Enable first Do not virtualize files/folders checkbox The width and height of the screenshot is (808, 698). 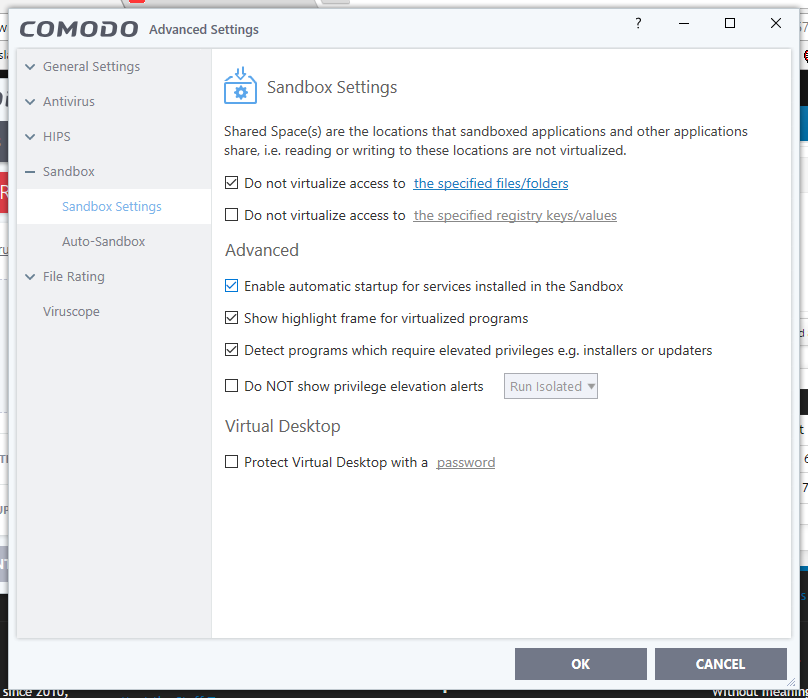(231, 183)
